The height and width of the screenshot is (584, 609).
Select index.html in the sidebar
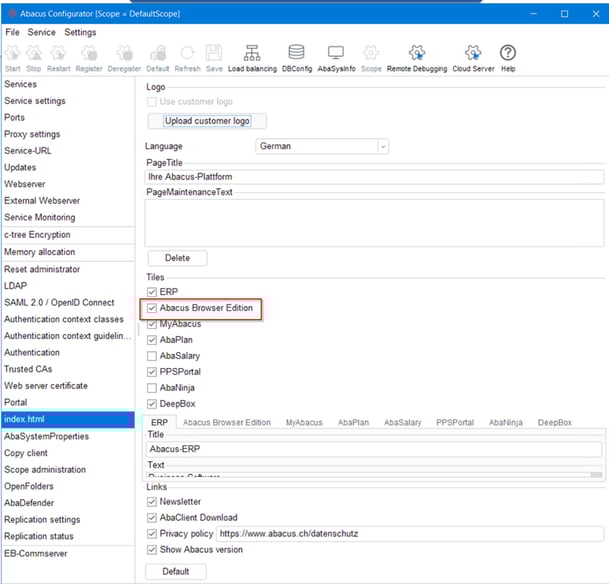[68, 419]
